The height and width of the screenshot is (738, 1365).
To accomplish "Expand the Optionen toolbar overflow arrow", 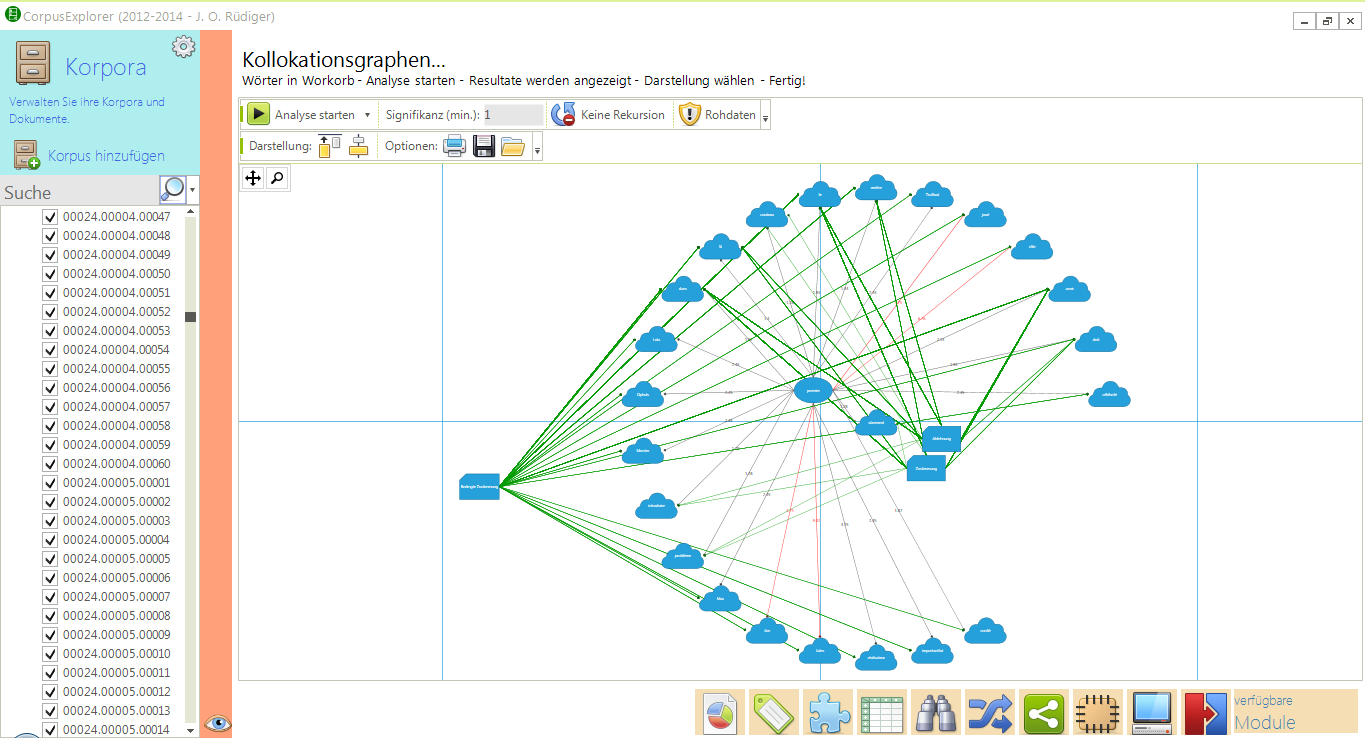I will [538, 150].
